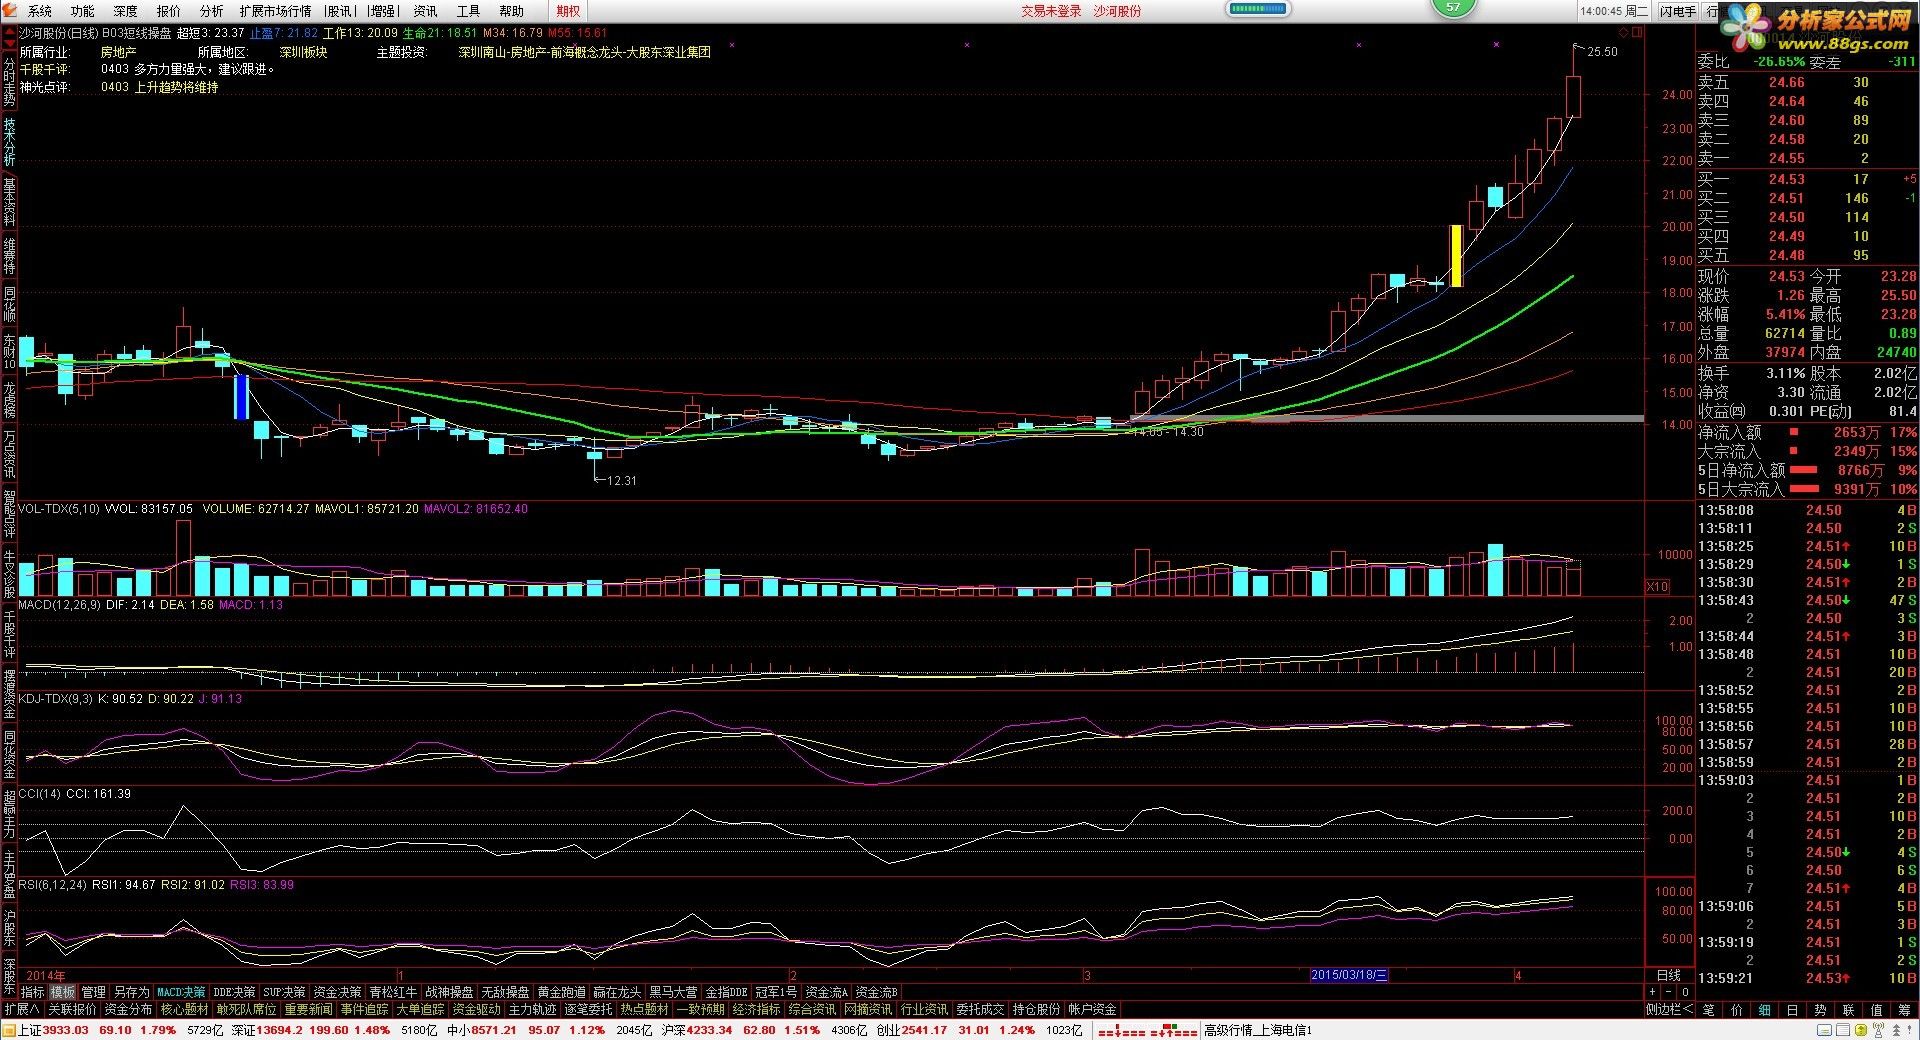Click the application logo icon top-left
The image size is (1920, 1040).
click(10, 11)
